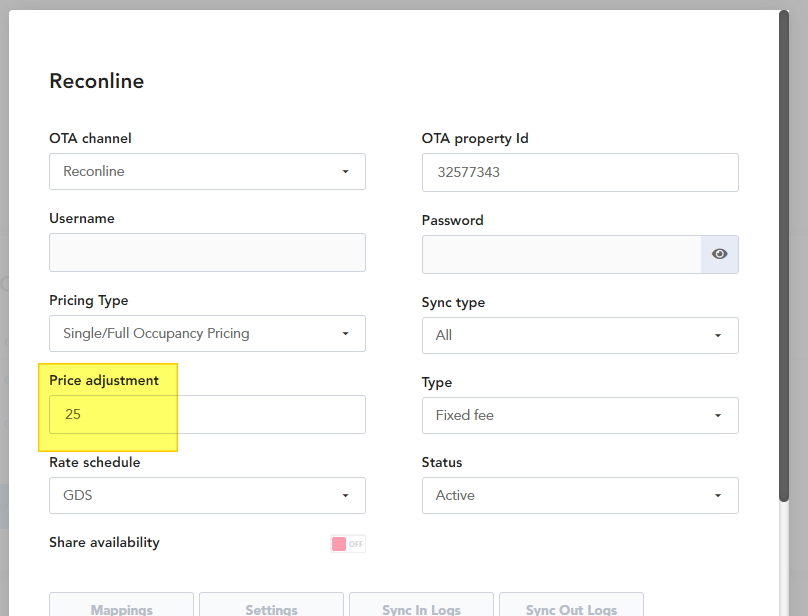The width and height of the screenshot is (808, 616).
Task: Click the Rate schedule label
Action: (x=94, y=462)
